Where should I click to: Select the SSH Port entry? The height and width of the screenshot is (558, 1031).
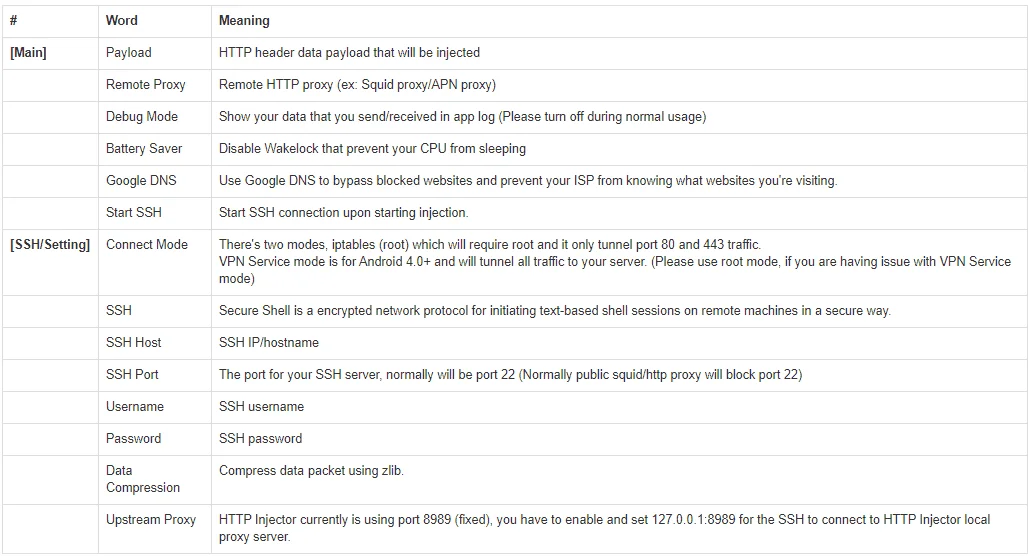132,375
